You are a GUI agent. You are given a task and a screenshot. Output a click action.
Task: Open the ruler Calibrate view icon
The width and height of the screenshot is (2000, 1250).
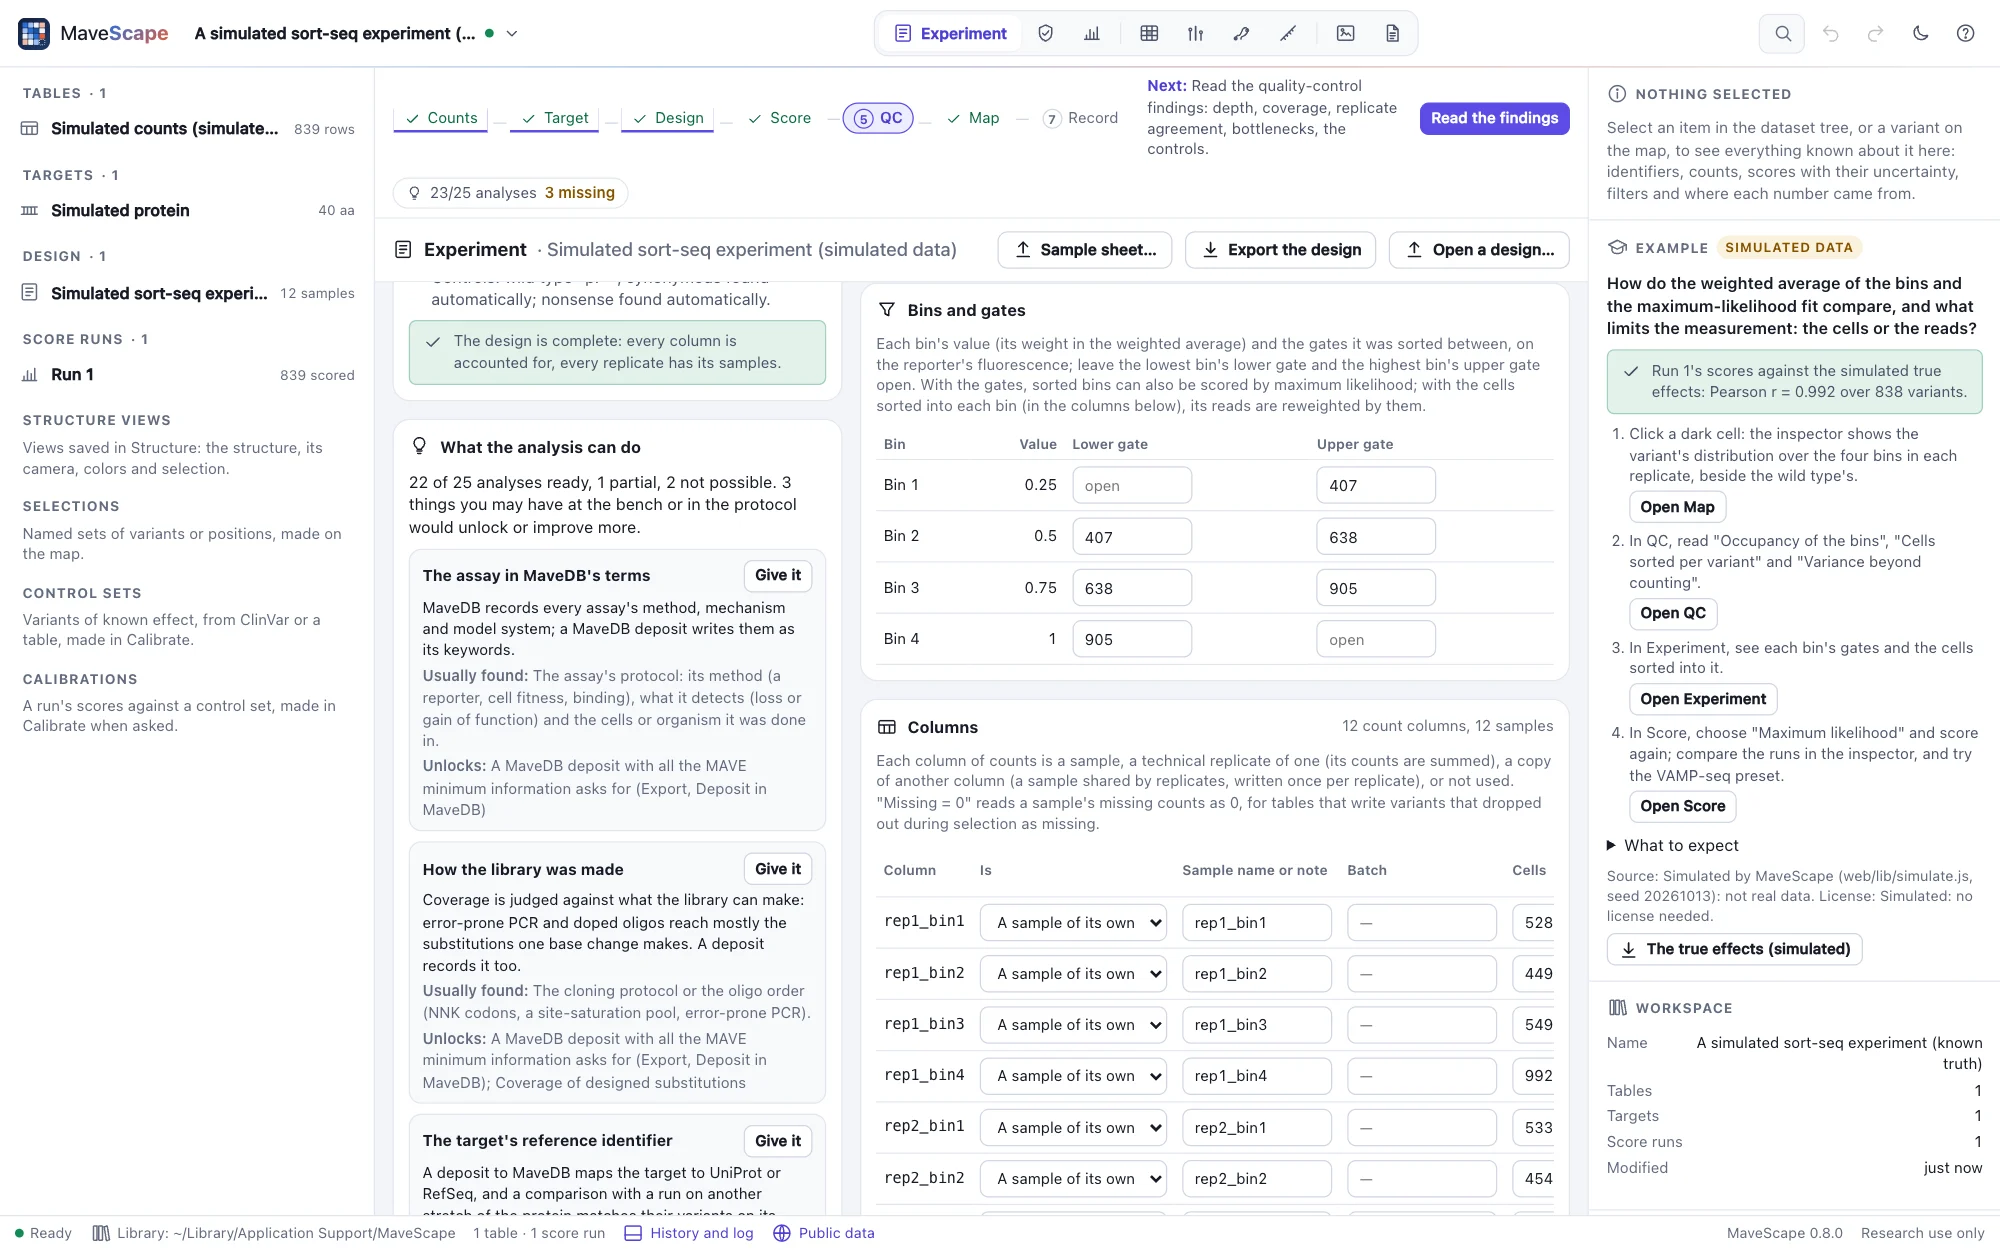coord(1288,33)
